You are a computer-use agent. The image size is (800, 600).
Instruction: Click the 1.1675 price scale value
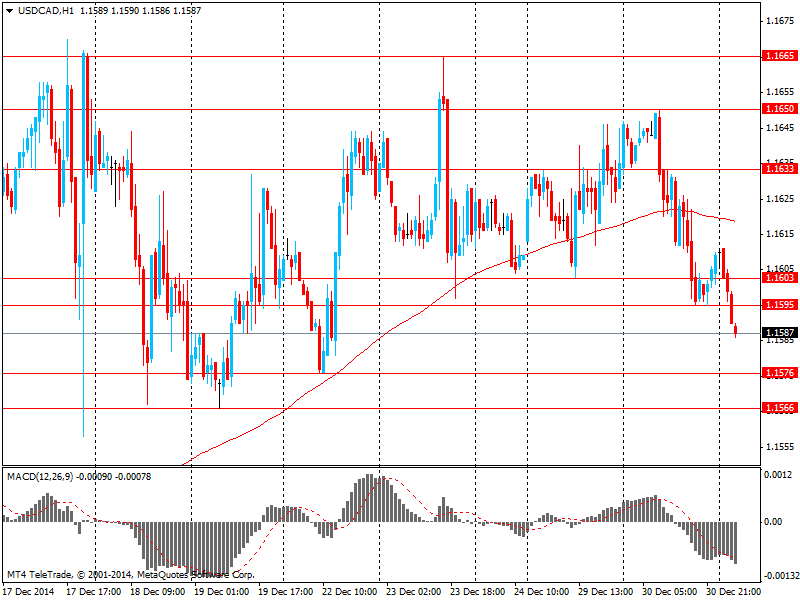click(780, 21)
